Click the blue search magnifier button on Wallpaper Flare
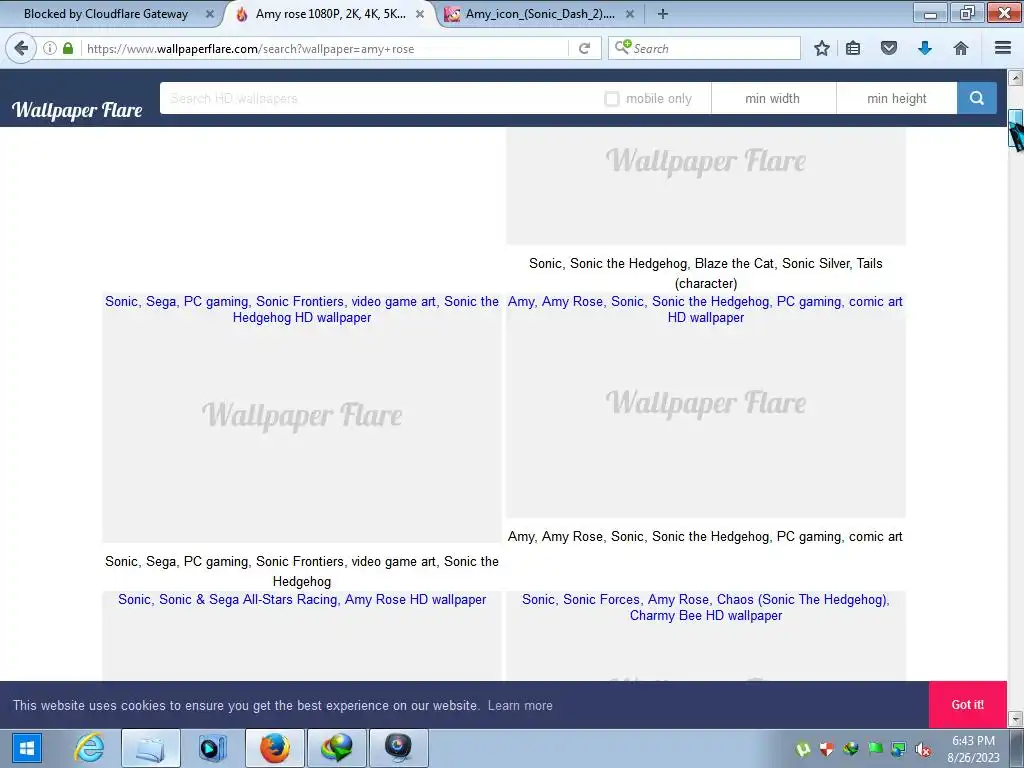The image size is (1024, 768). pyautogui.click(x=976, y=98)
